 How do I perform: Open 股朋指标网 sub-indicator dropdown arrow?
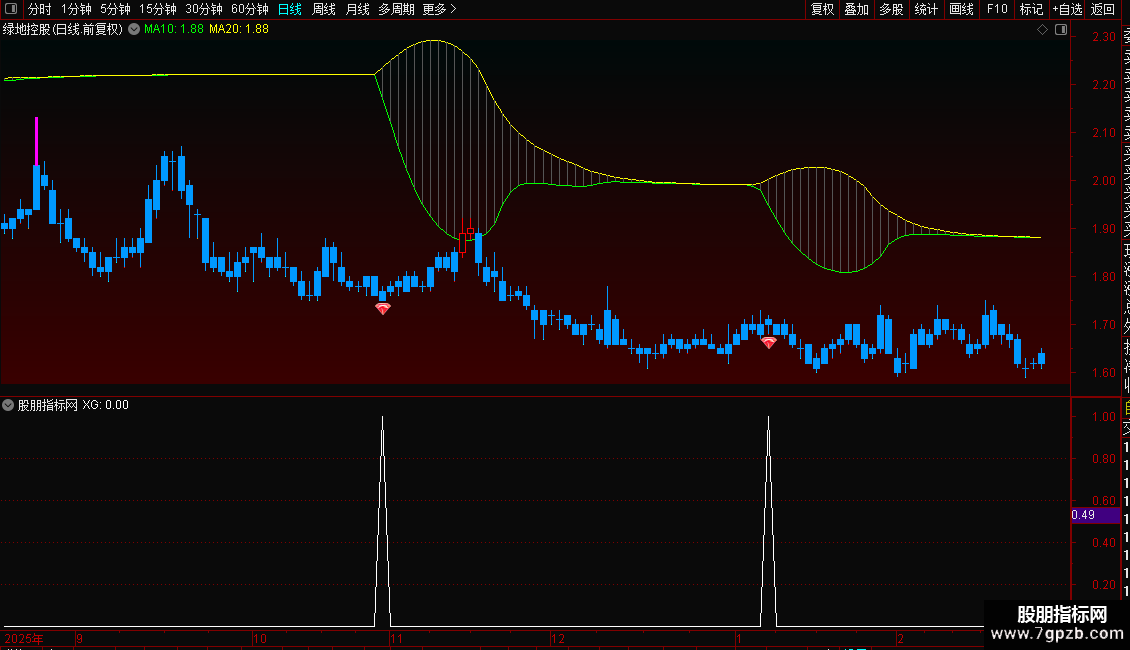click(8, 405)
